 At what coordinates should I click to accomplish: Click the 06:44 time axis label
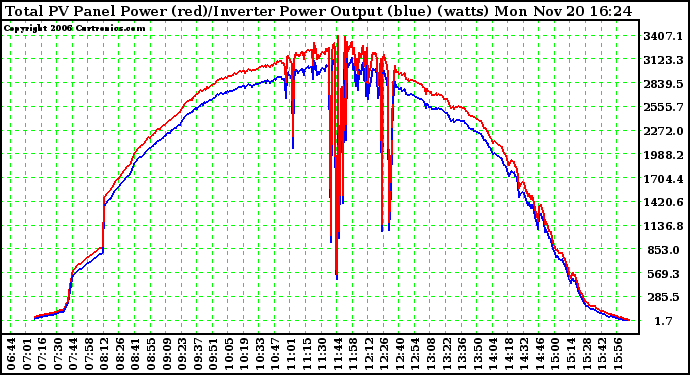(x=11, y=354)
